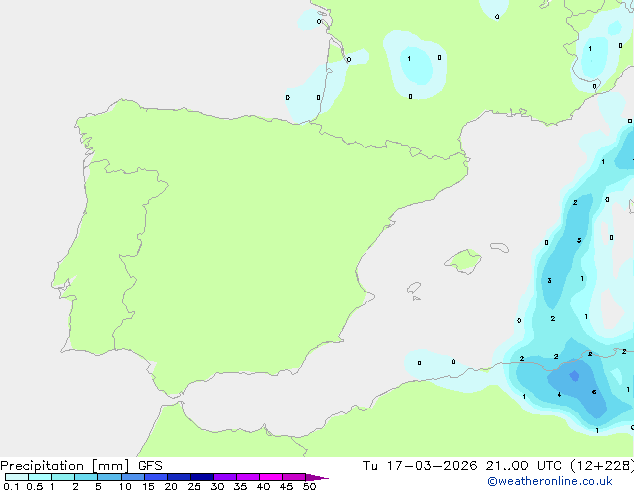Image resolution: width=634 pixels, height=490 pixels.
Task: Pick the 1–2 mm legend swatch
Action: (63, 477)
